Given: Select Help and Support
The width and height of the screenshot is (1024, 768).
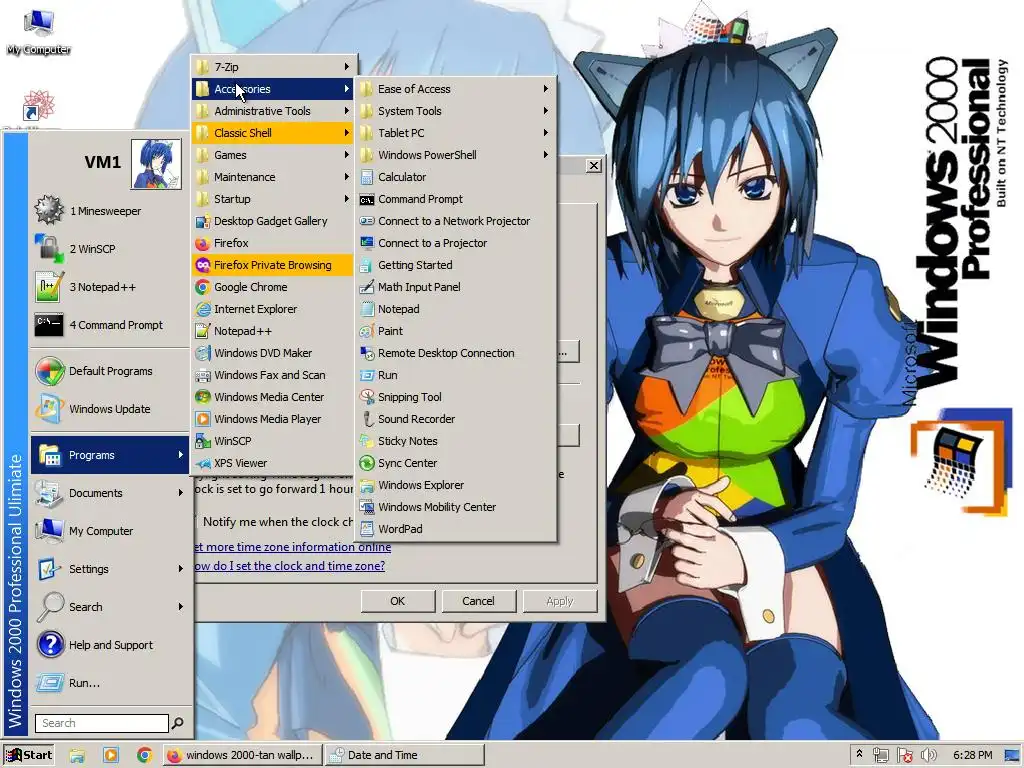Looking at the screenshot, I should click(x=110, y=645).
